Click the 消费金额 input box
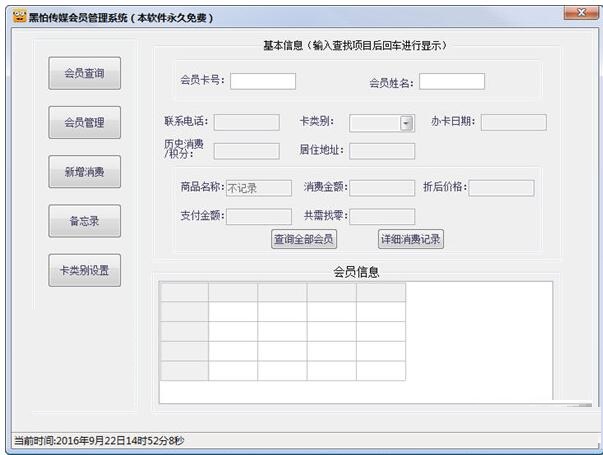This screenshot has width=603, height=455. [382, 188]
